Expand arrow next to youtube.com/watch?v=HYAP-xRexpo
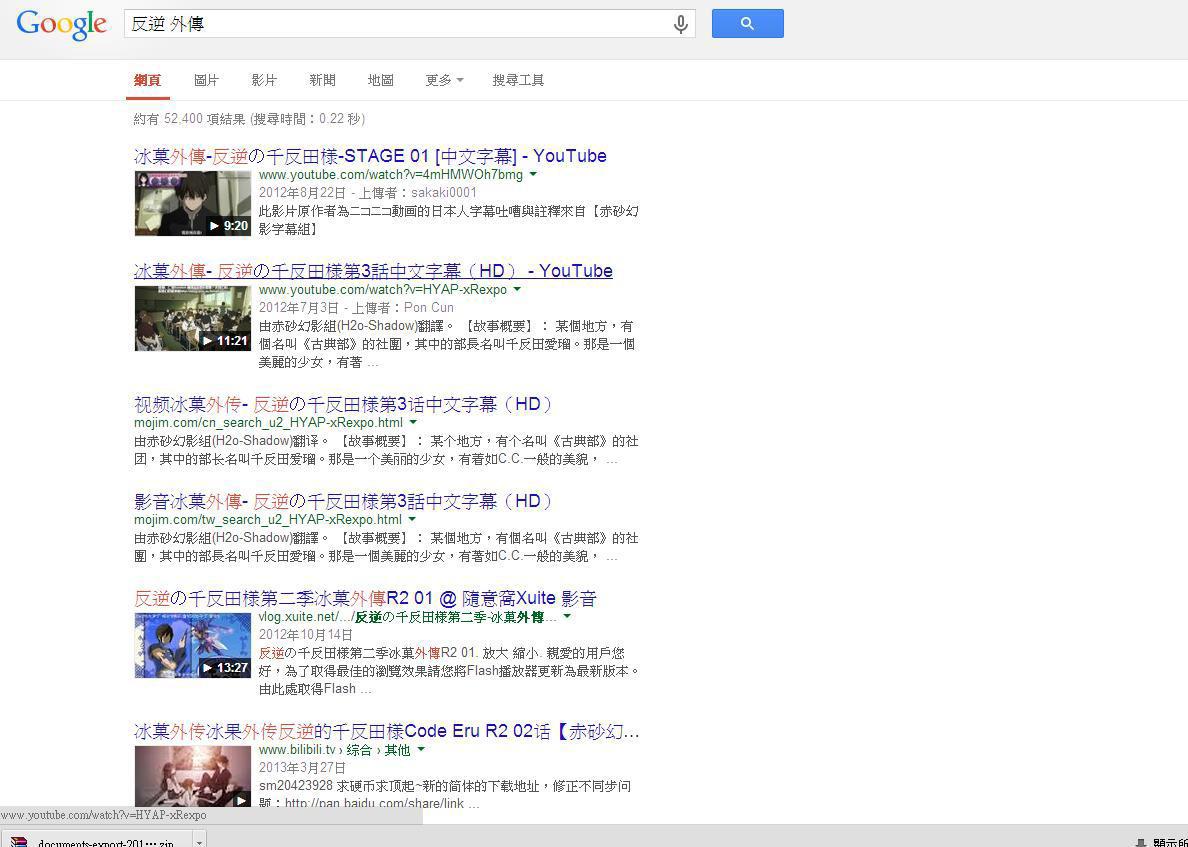 (517, 289)
